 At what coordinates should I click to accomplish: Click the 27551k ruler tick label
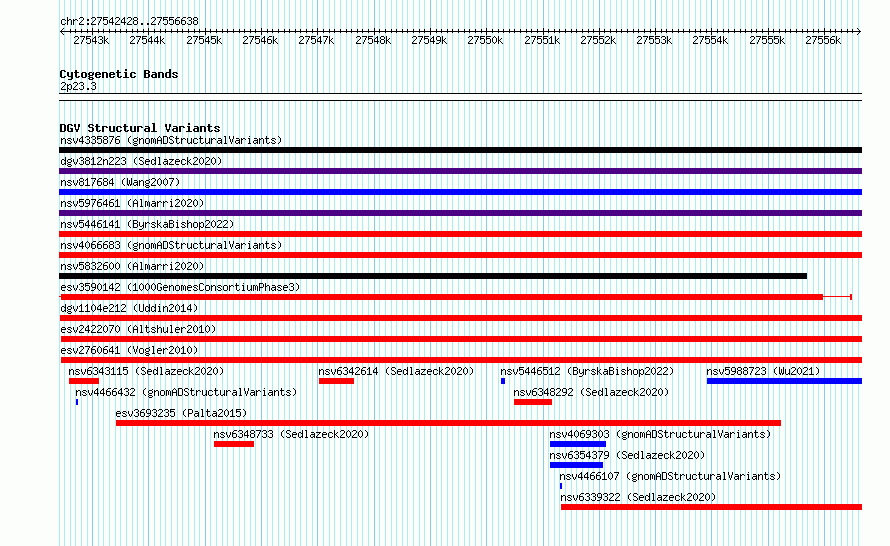(542, 41)
